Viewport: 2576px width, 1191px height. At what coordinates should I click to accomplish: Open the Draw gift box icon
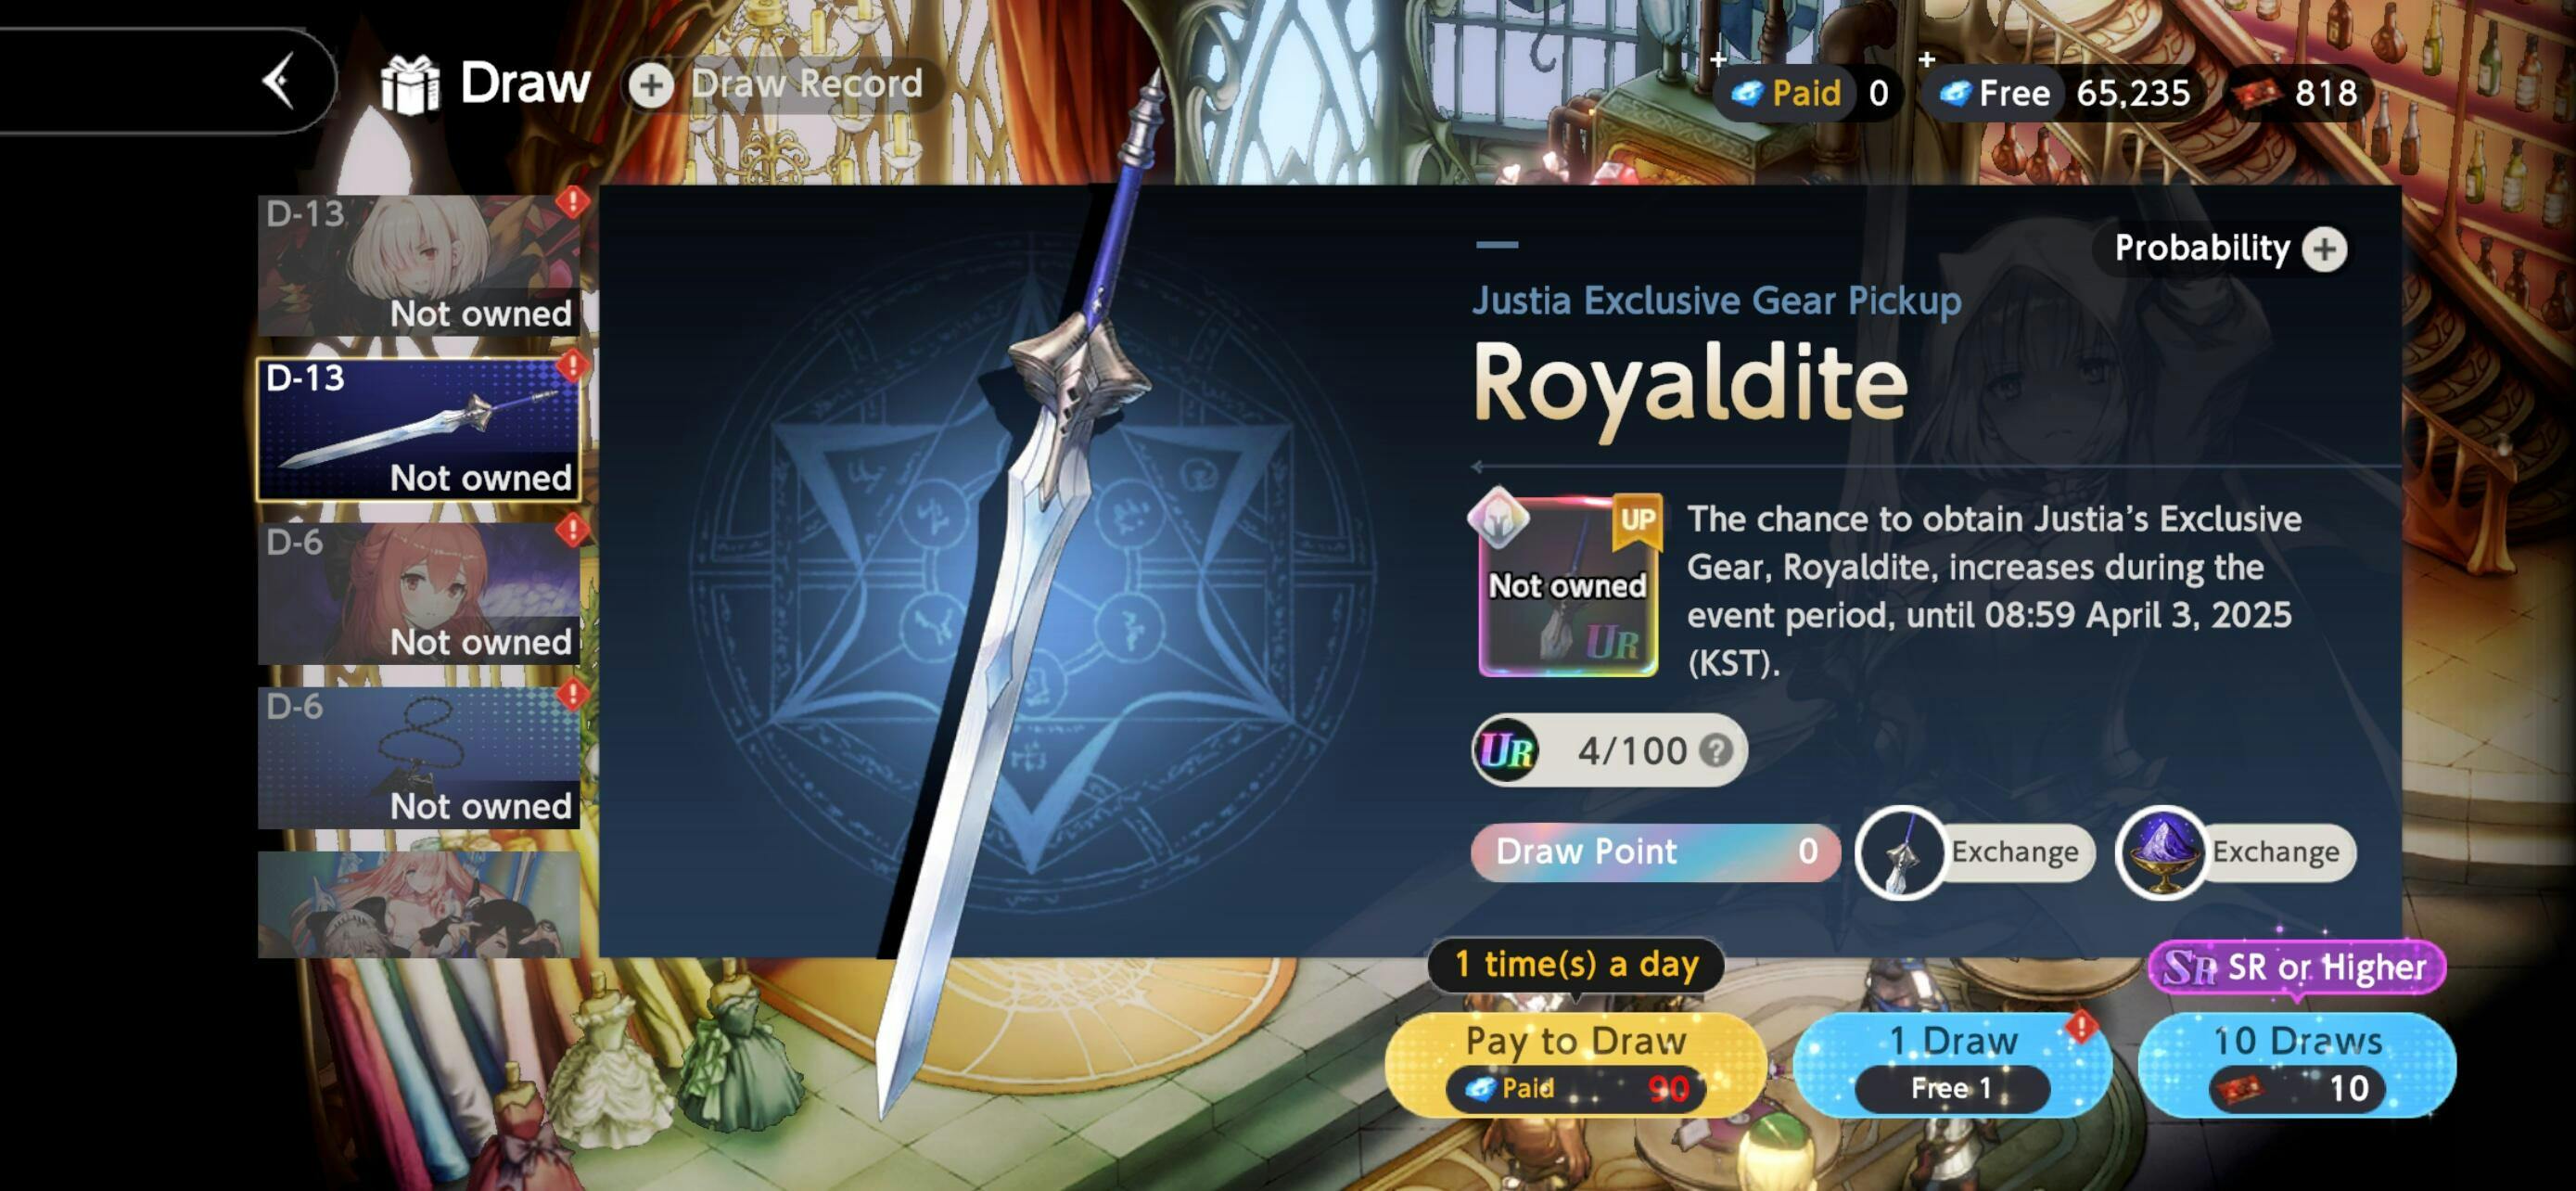click(410, 84)
